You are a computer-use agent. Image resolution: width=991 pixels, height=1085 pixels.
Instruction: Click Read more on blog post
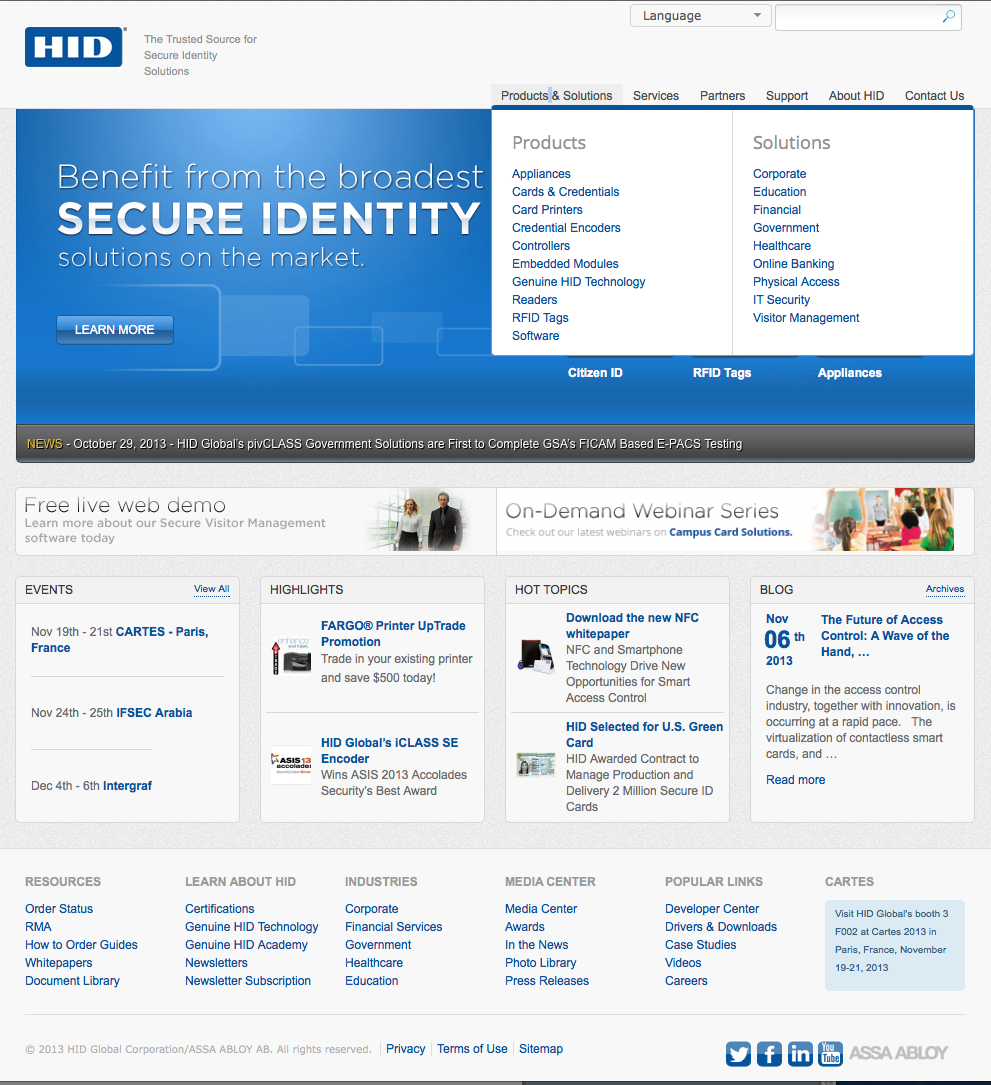795,780
